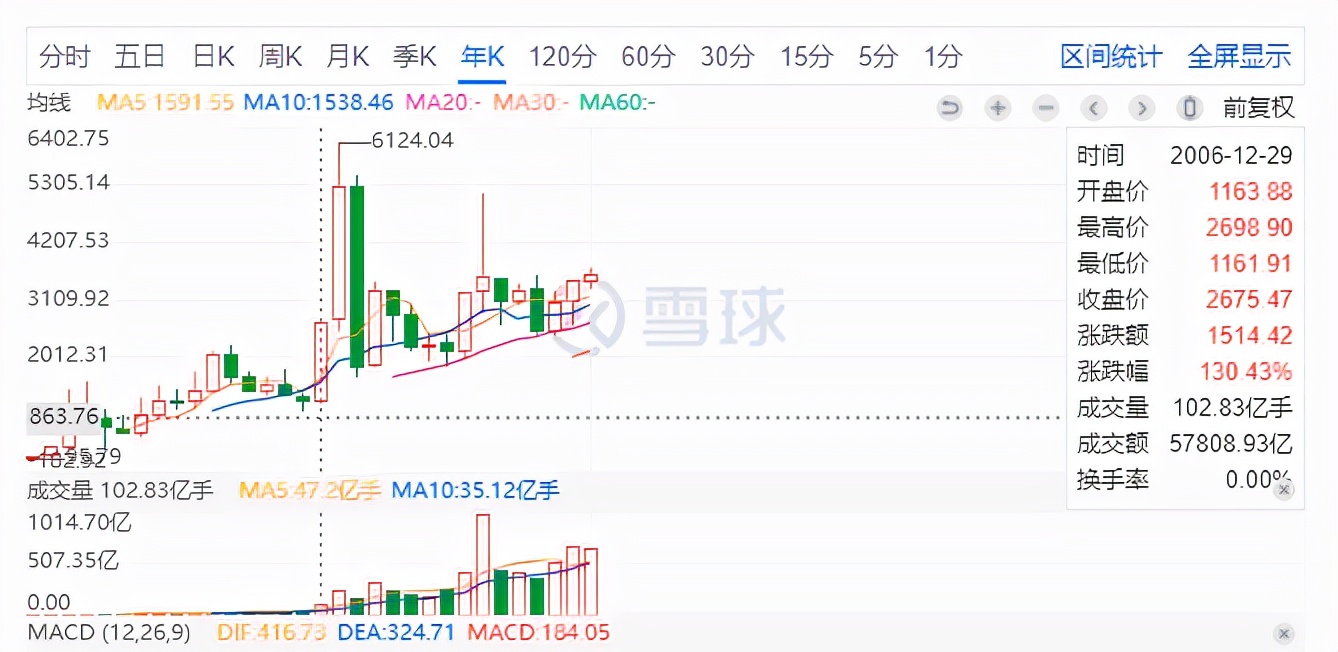Click the mobile device icon in the toolbar
Viewport: 1338px width, 652px height.
coord(1189,107)
